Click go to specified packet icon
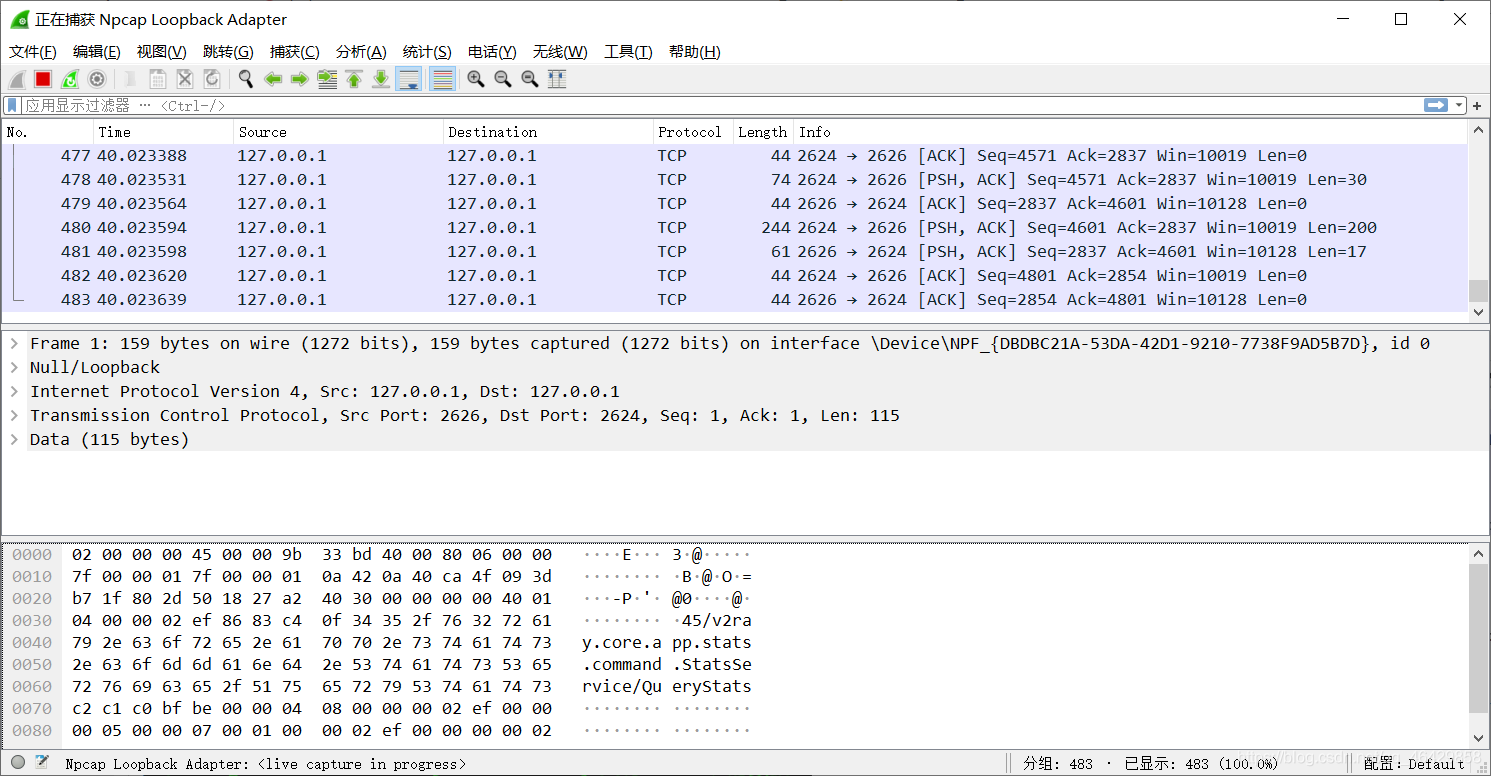 (x=327, y=79)
